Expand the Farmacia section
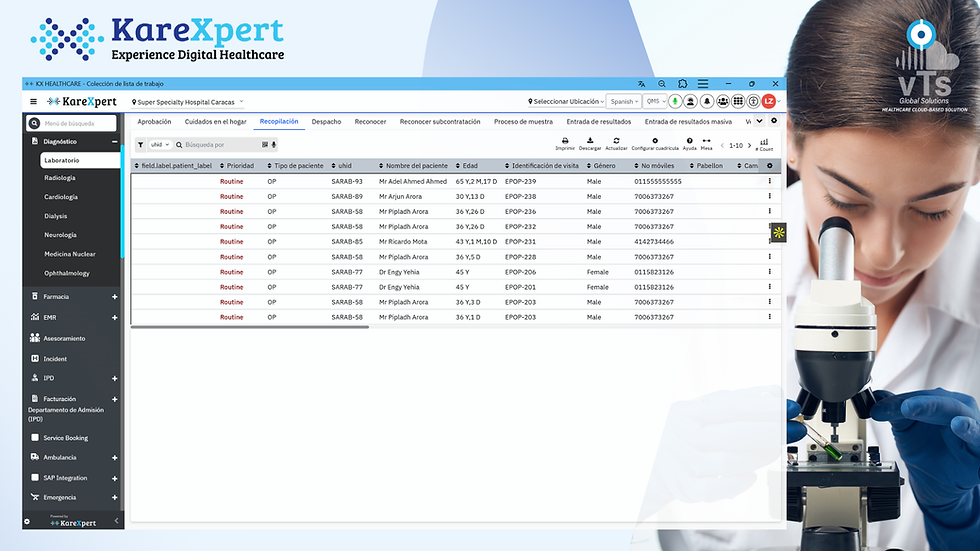980x551 pixels. pos(114,297)
